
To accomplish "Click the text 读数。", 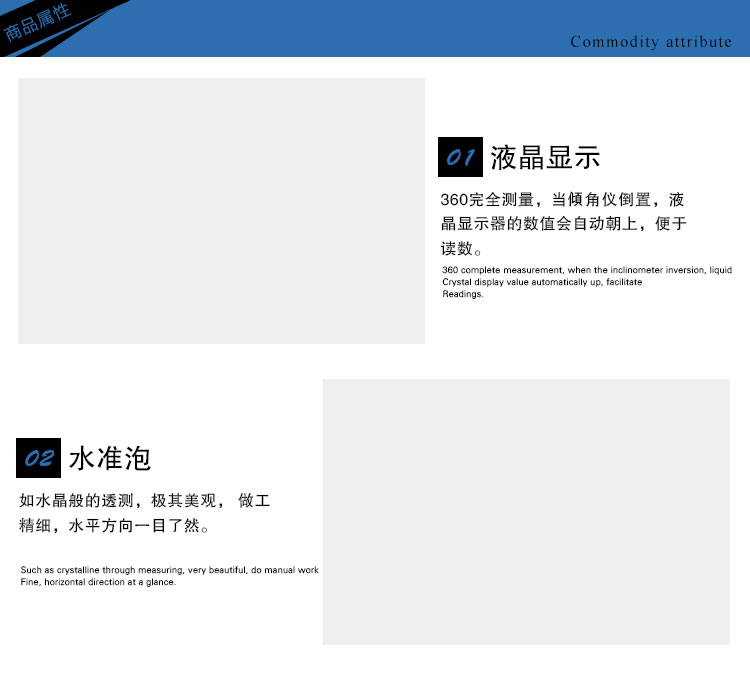I will tap(461, 248).
